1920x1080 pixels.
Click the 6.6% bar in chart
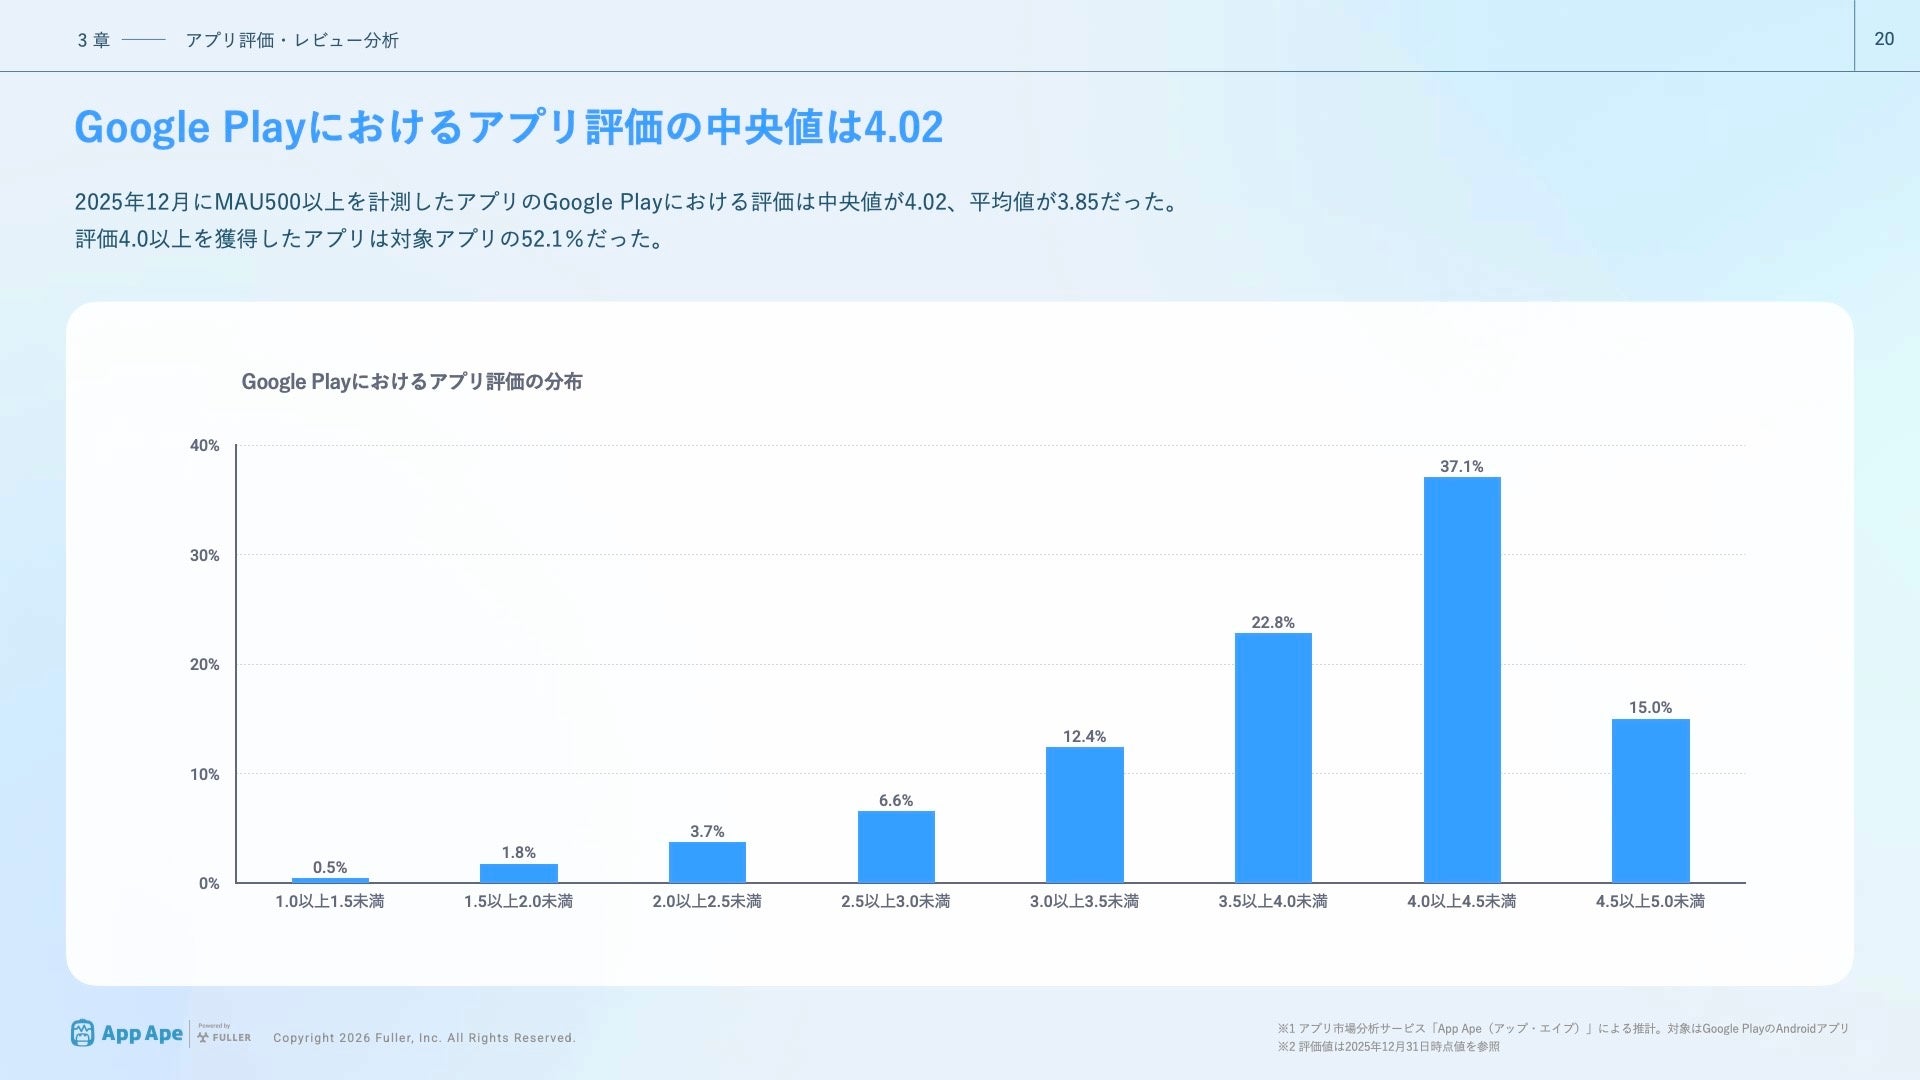pos(896,847)
